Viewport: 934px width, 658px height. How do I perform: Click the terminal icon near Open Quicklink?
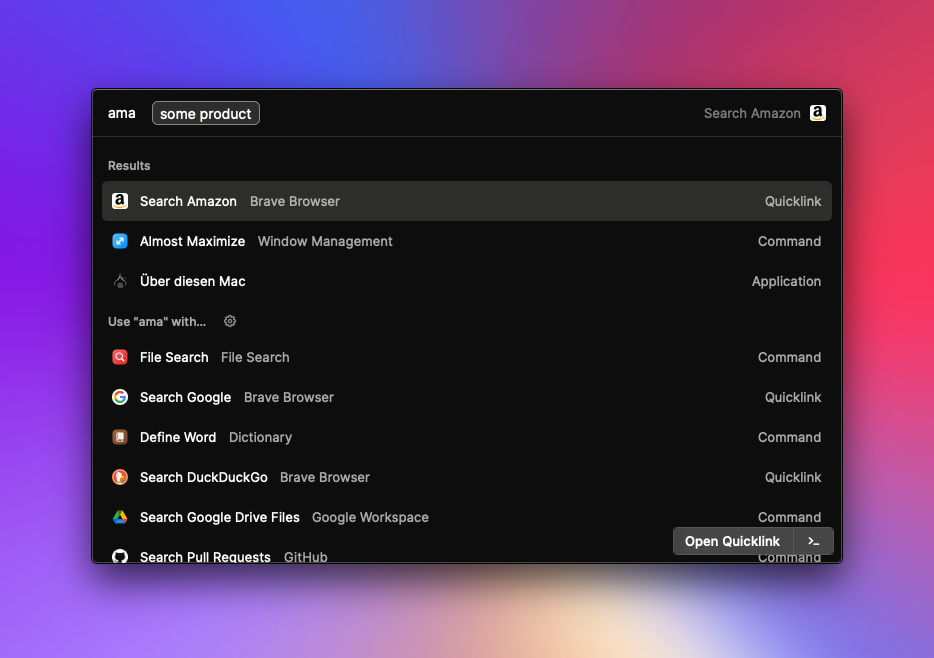coord(813,540)
